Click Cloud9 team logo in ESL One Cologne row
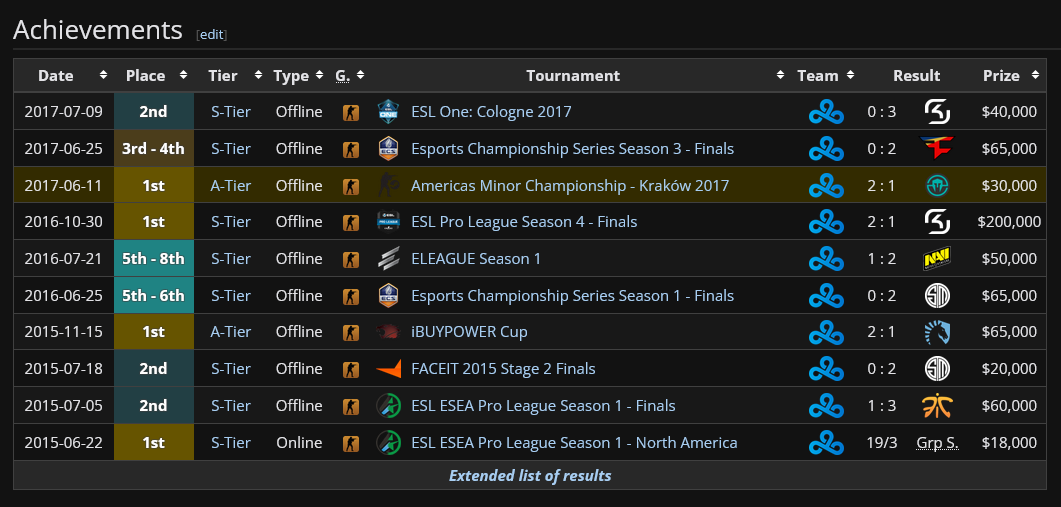1061x507 pixels. [826, 112]
